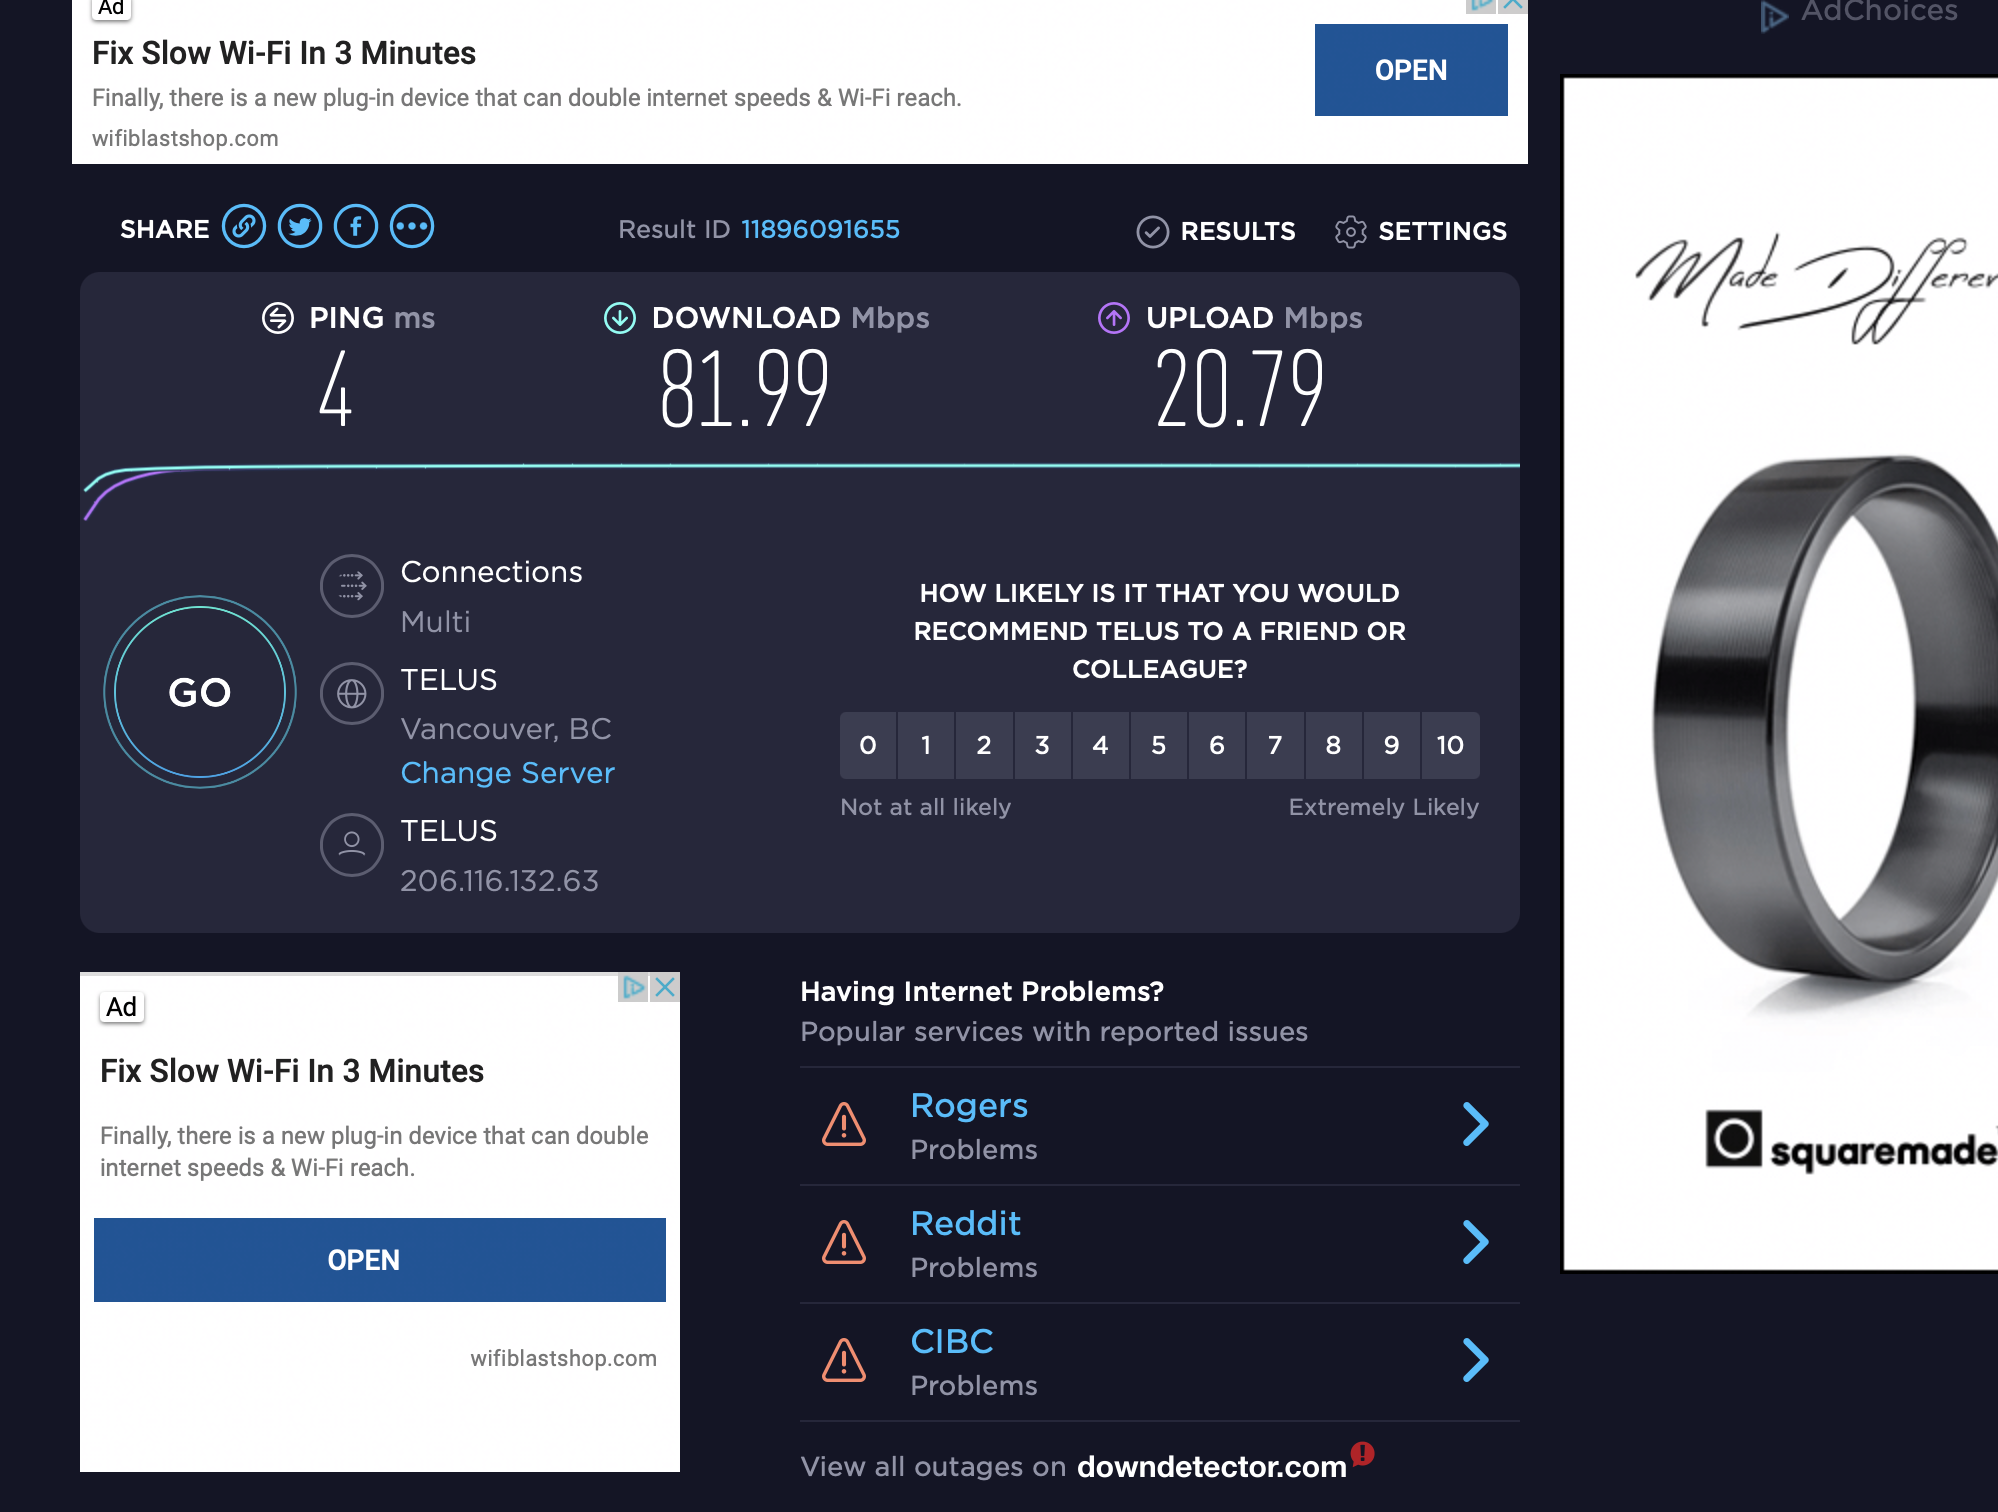Share result on Twitter icon

click(300, 227)
